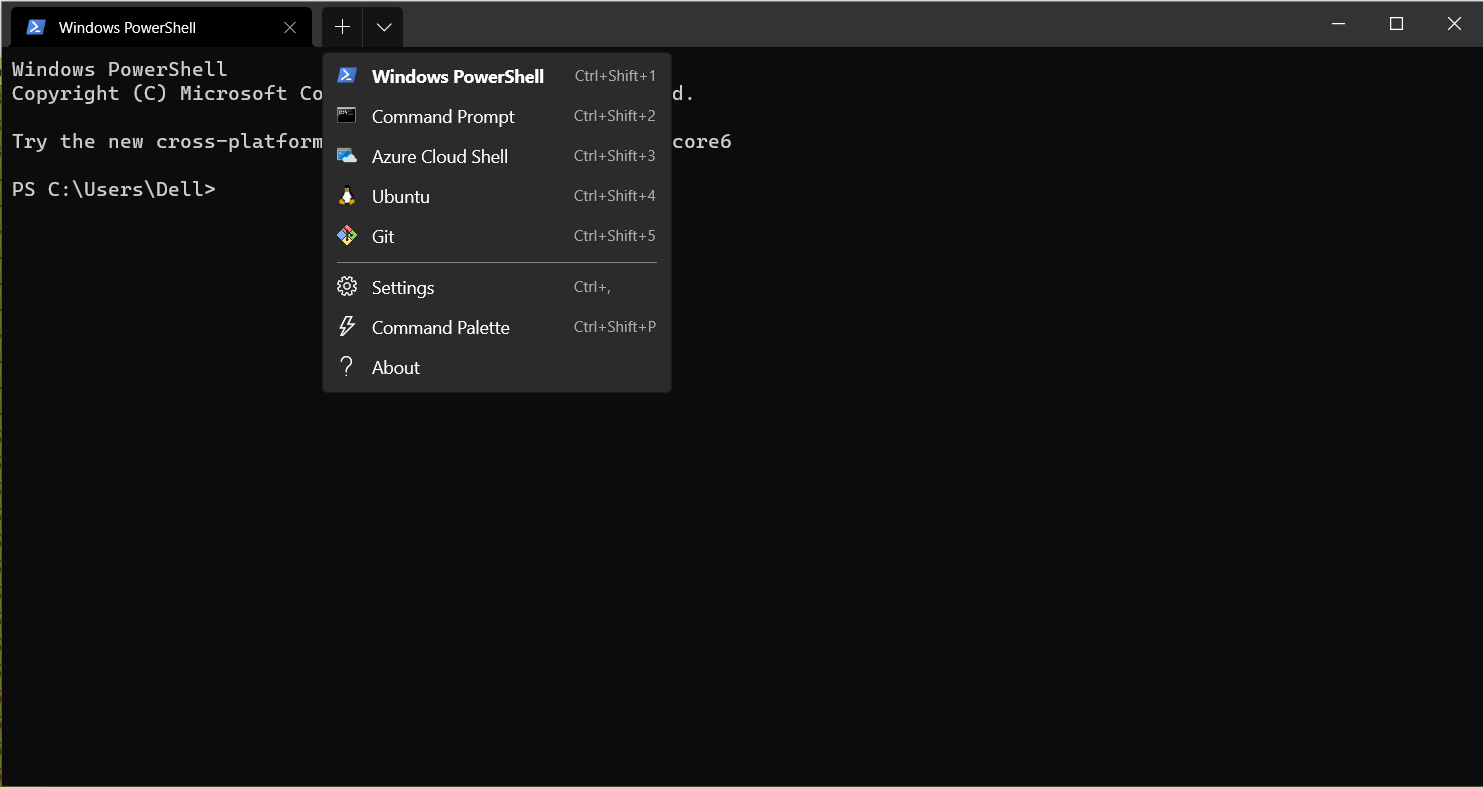Screen dimensions: 1483x787
Task: Open Command Prompt from its icon
Action: [x=347, y=115]
